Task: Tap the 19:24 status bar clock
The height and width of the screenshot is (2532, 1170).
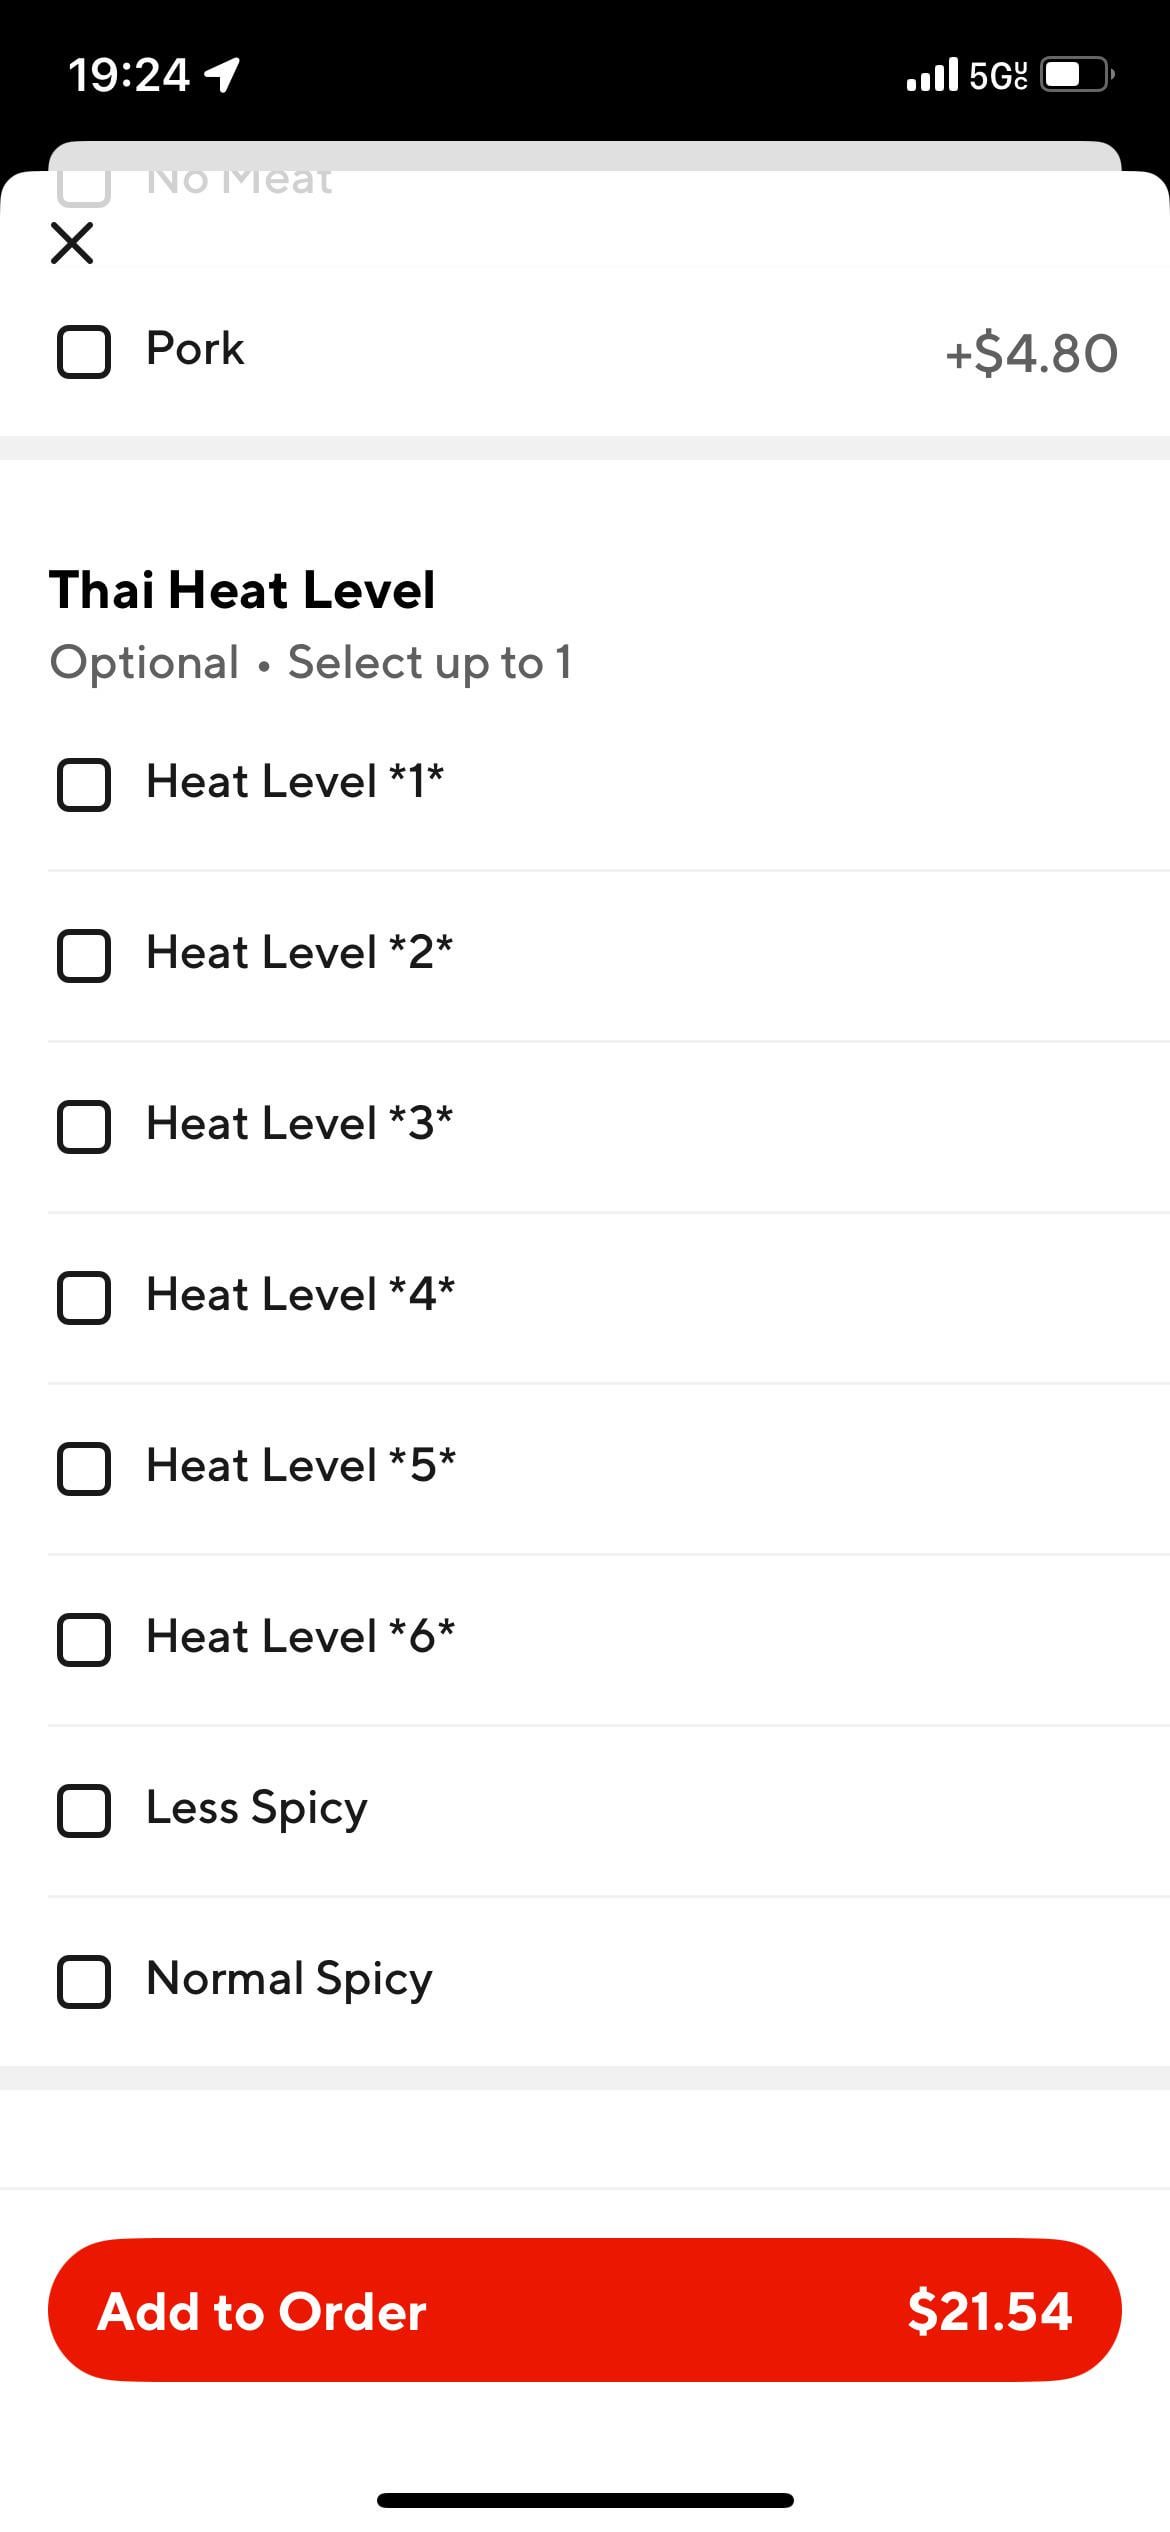Action: click(128, 75)
